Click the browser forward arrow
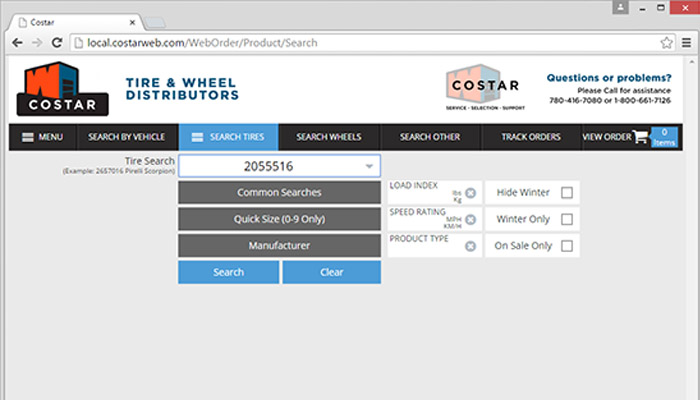700x400 pixels. tap(37, 43)
